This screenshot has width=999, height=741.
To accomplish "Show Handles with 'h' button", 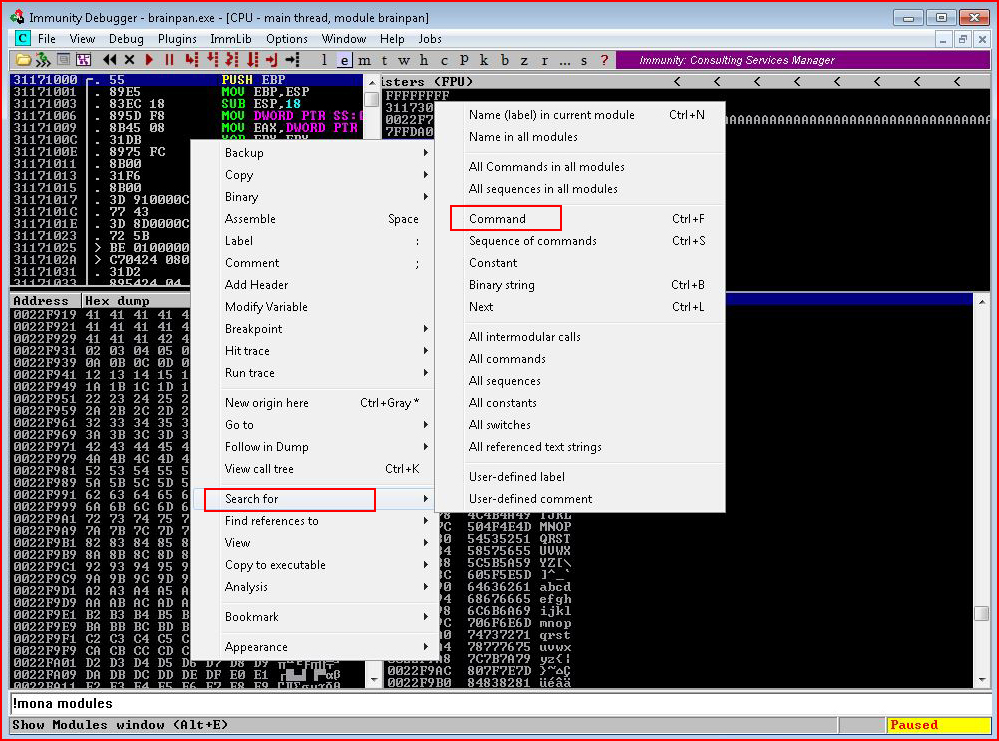I will click(x=424, y=60).
